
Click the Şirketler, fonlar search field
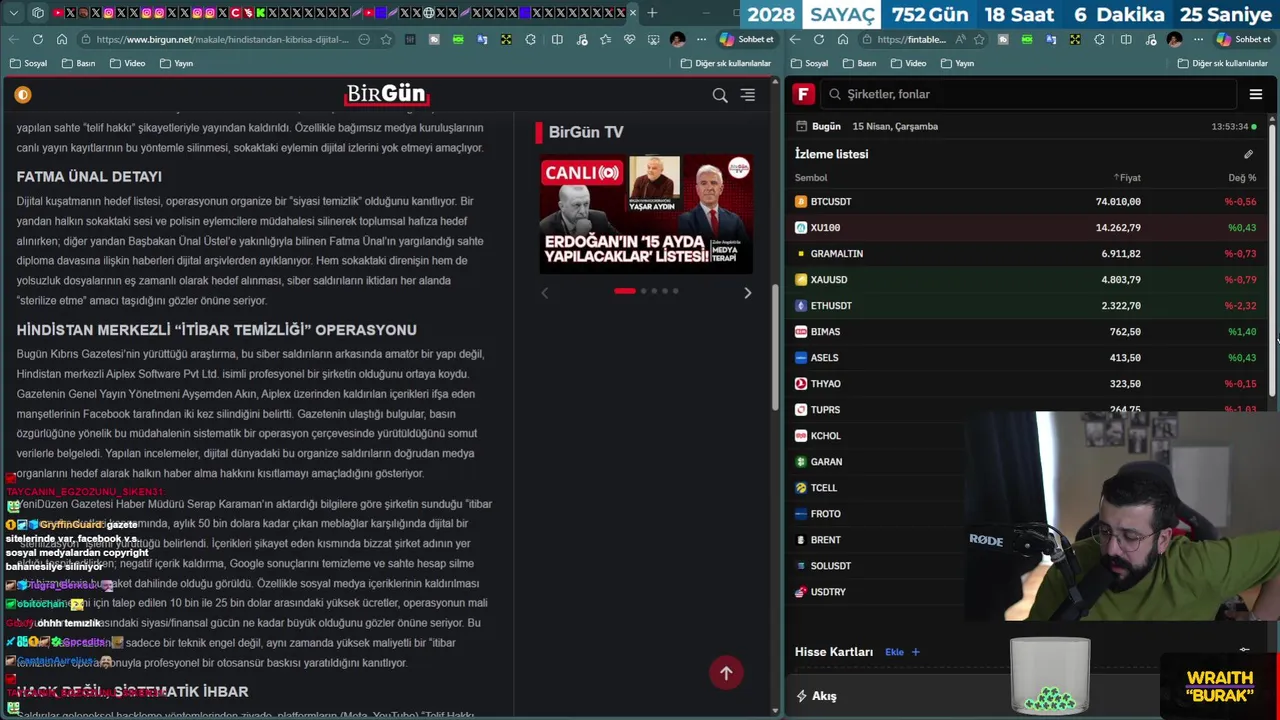click(1030, 94)
